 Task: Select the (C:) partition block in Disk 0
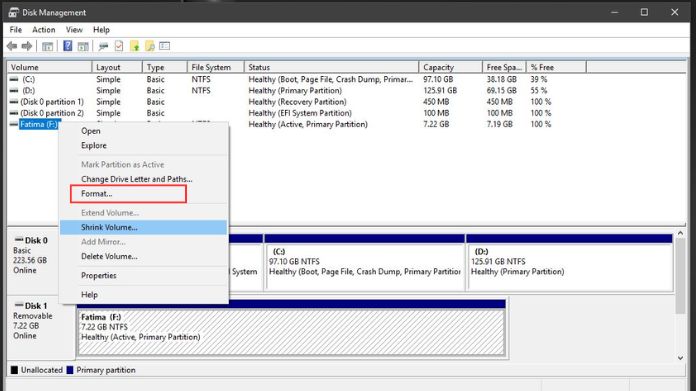click(364, 262)
